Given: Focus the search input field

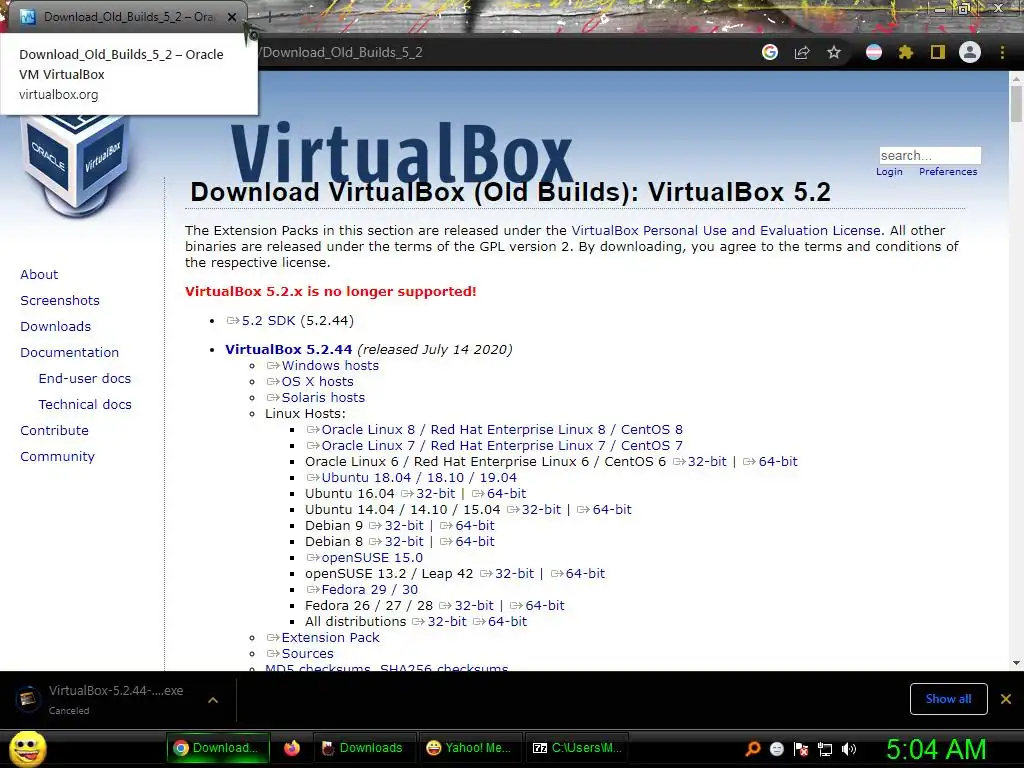Looking at the screenshot, I should pos(930,155).
